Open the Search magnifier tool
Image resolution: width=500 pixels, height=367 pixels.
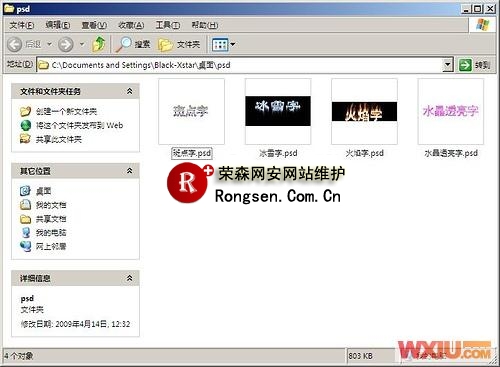tap(123, 44)
